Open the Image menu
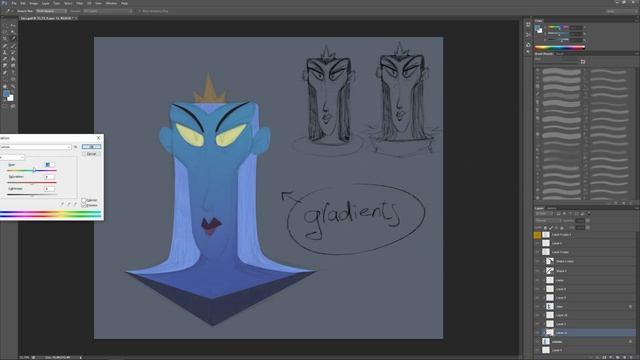Image resolution: width=640 pixels, height=360 pixels. click(34, 3)
